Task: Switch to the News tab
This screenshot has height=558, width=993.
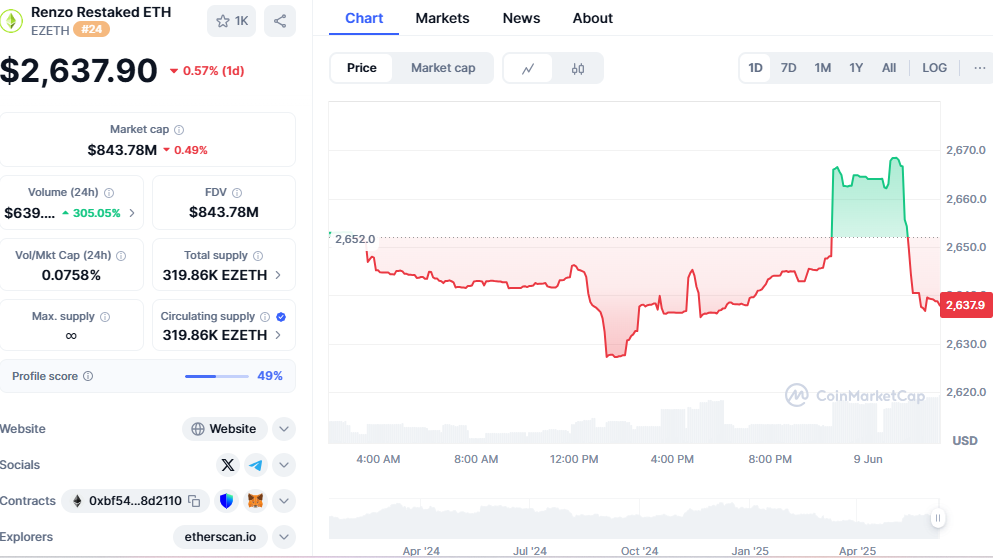Action: [521, 18]
